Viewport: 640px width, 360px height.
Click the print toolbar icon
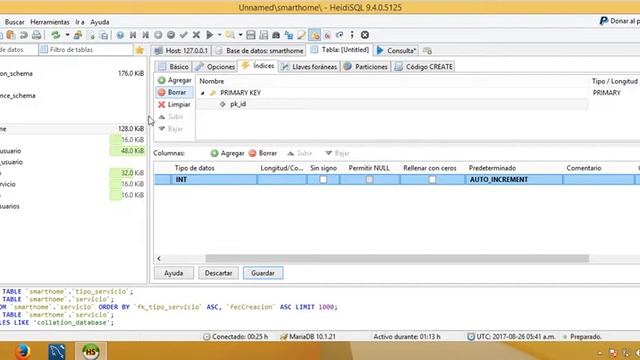36,35
